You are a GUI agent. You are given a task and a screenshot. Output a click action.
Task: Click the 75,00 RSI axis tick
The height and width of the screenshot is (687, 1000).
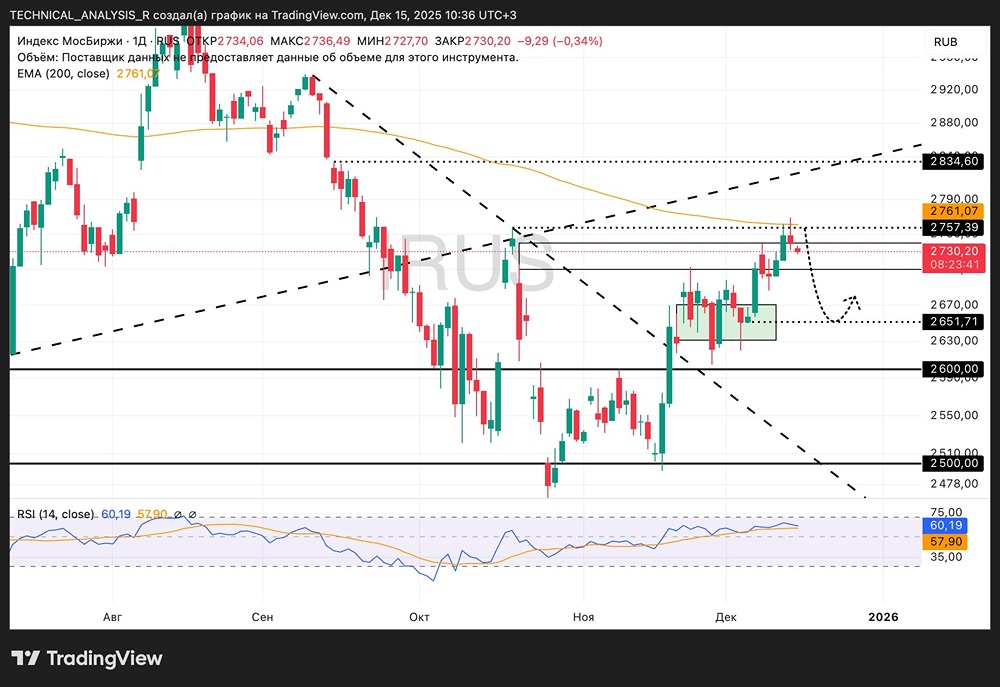point(946,512)
